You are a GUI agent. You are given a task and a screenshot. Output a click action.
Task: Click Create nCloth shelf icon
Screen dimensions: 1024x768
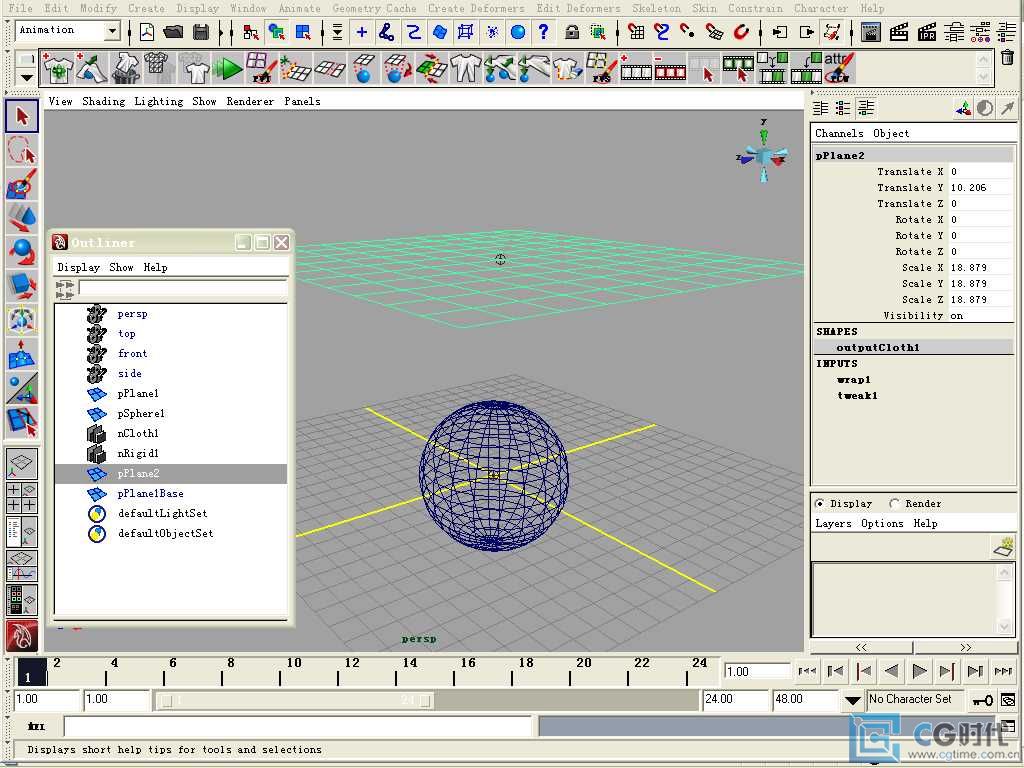pos(57,68)
